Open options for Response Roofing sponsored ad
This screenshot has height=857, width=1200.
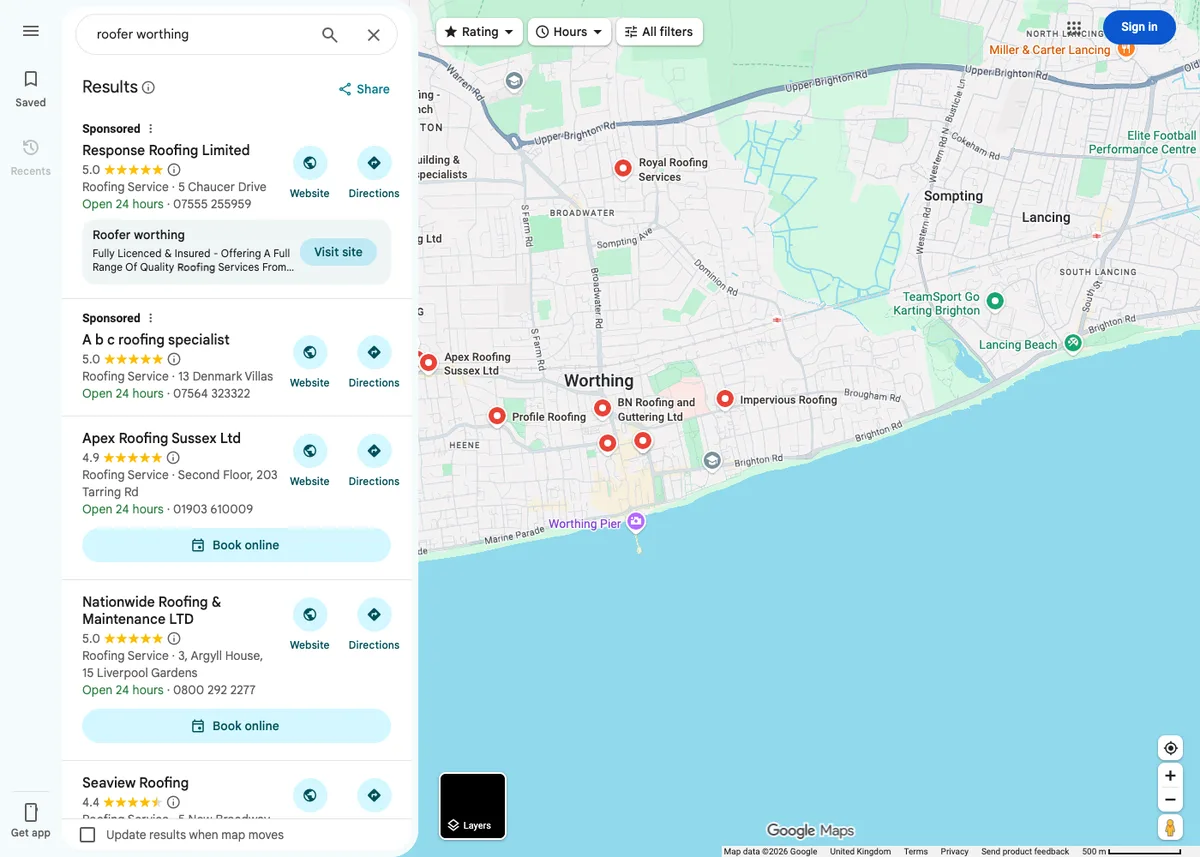151,129
